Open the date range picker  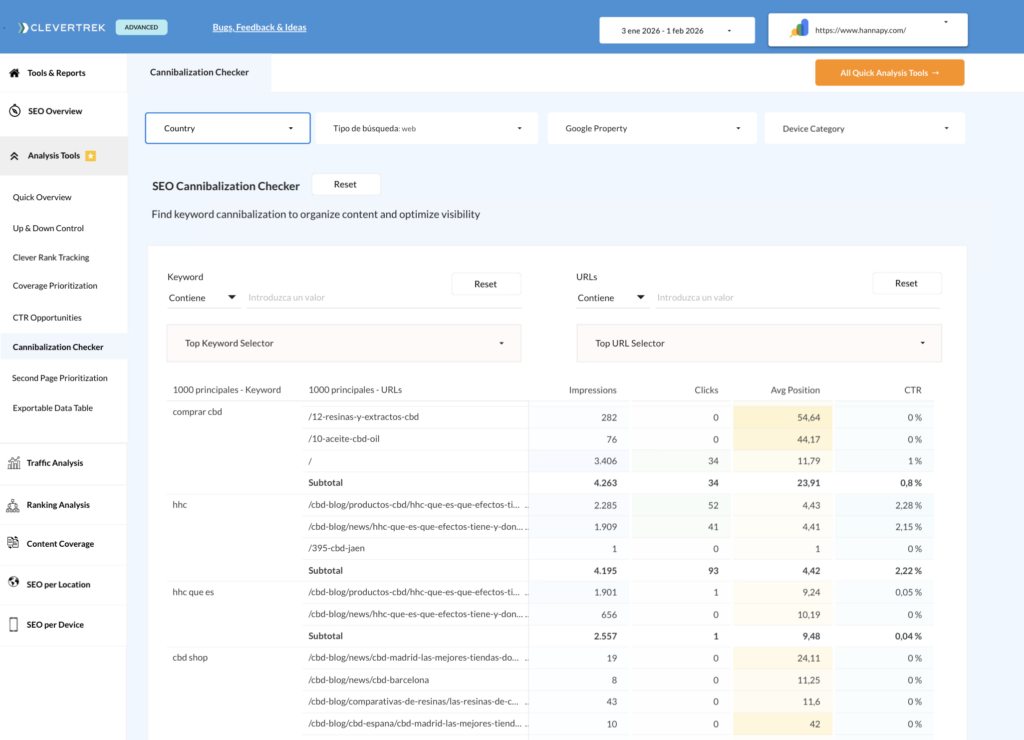tap(675, 30)
